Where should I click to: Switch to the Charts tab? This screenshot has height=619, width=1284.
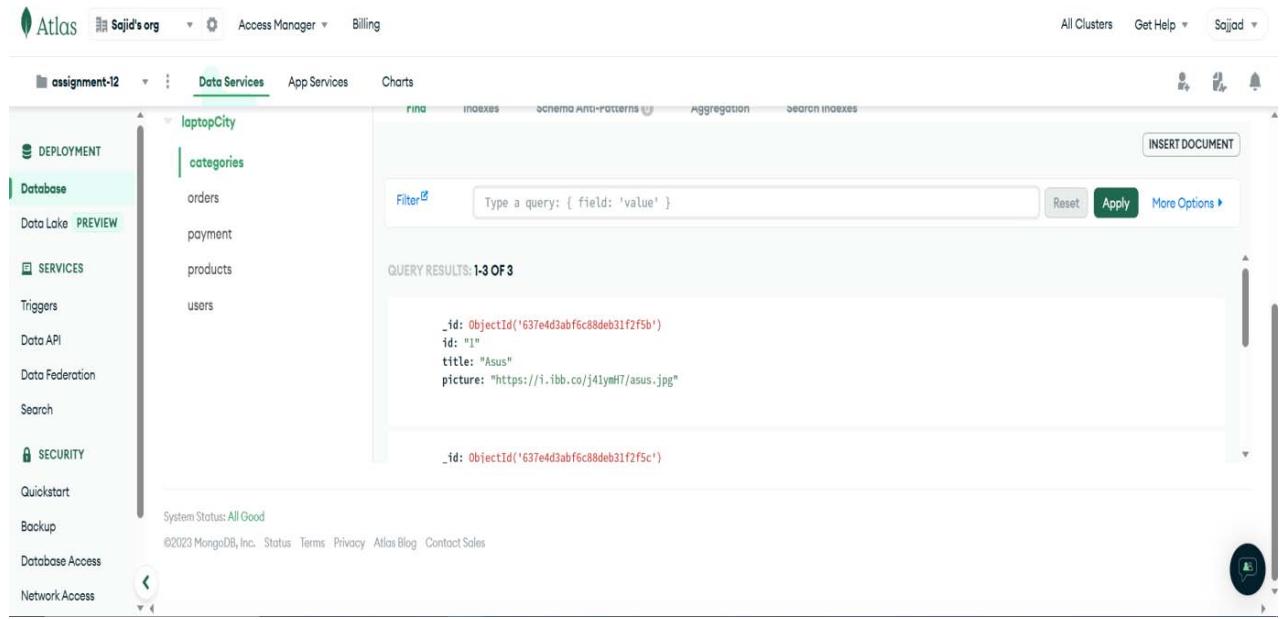pyautogui.click(x=399, y=82)
